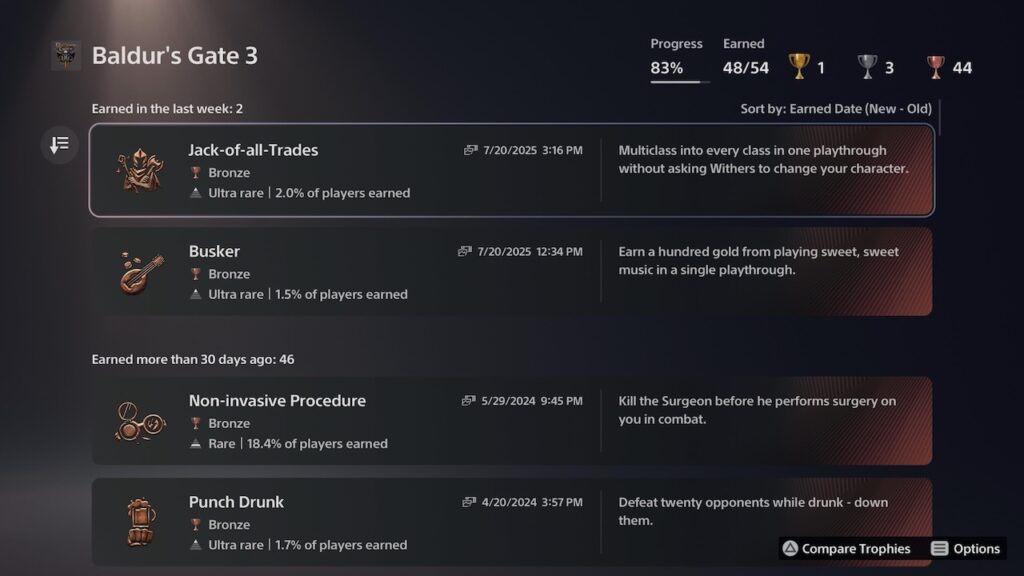Screen dimensions: 1024x576
Task: Open the Compare Trophies button
Action: [x=846, y=549]
